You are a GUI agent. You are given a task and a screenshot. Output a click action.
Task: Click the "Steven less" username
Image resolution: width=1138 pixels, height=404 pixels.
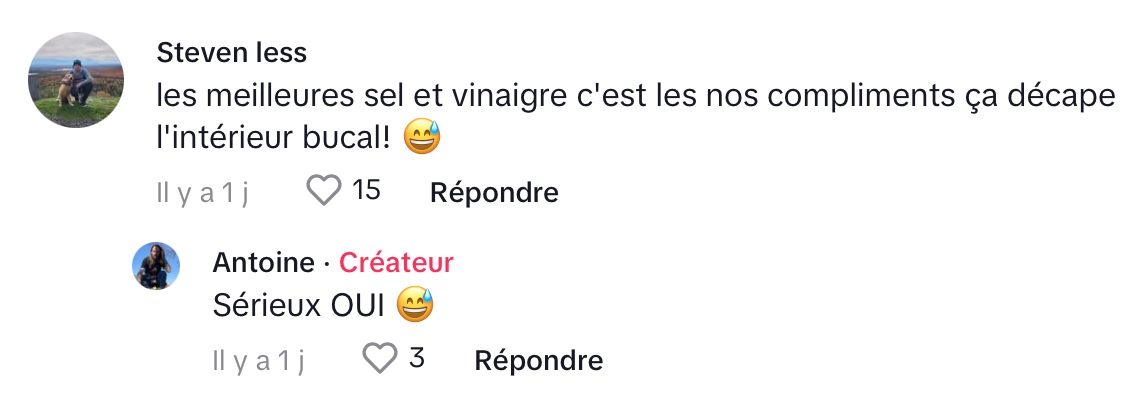coord(232,51)
